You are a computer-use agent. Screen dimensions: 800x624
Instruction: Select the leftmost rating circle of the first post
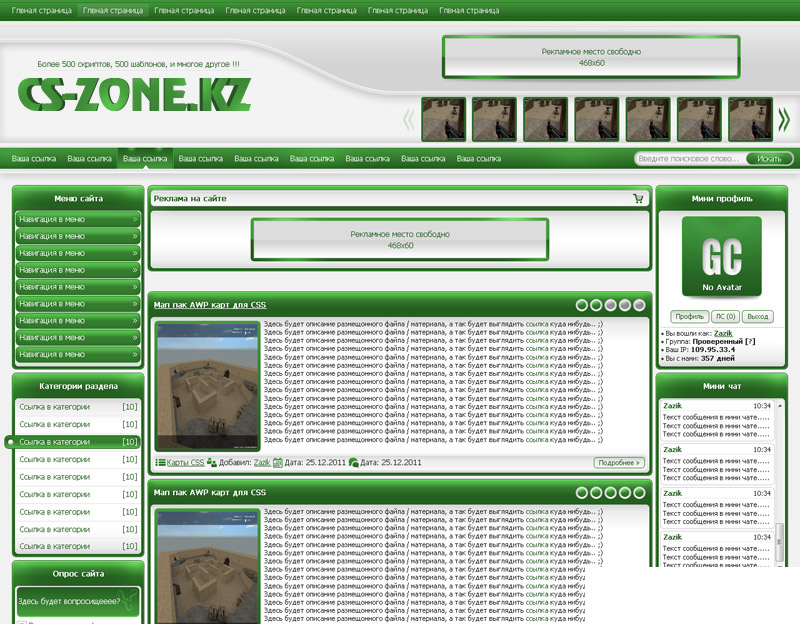click(581, 305)
